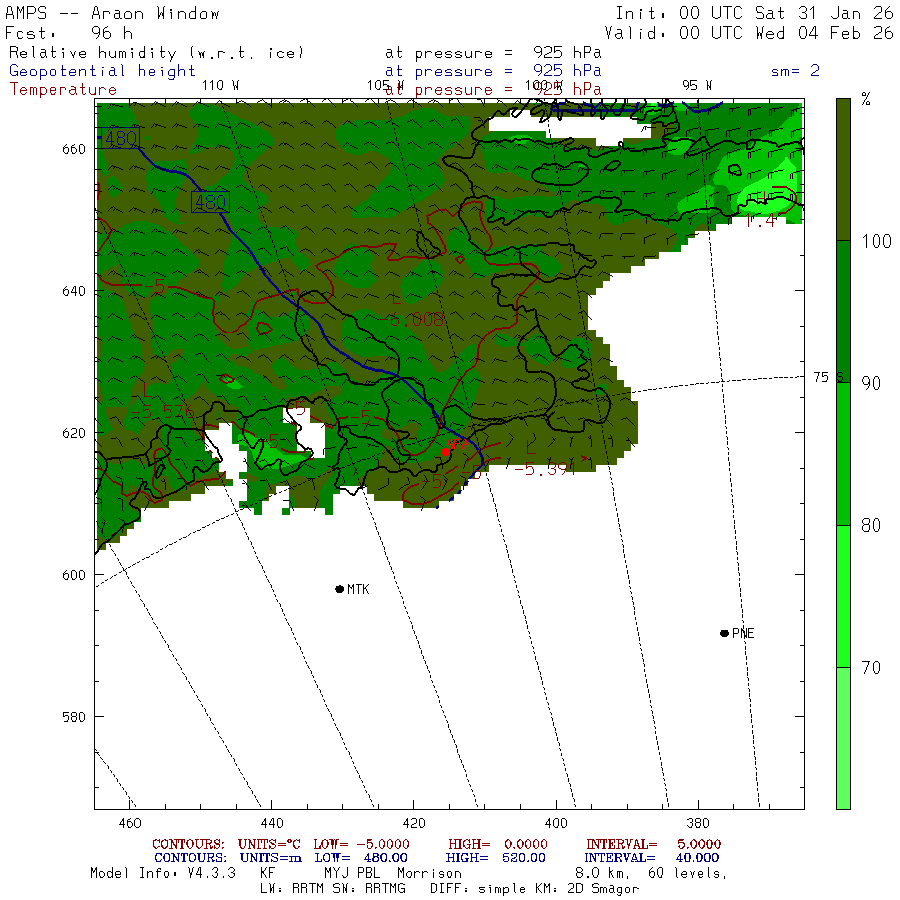Click the '95 W' longitude label
900x900 pixels.
click(x=697, y=85)
